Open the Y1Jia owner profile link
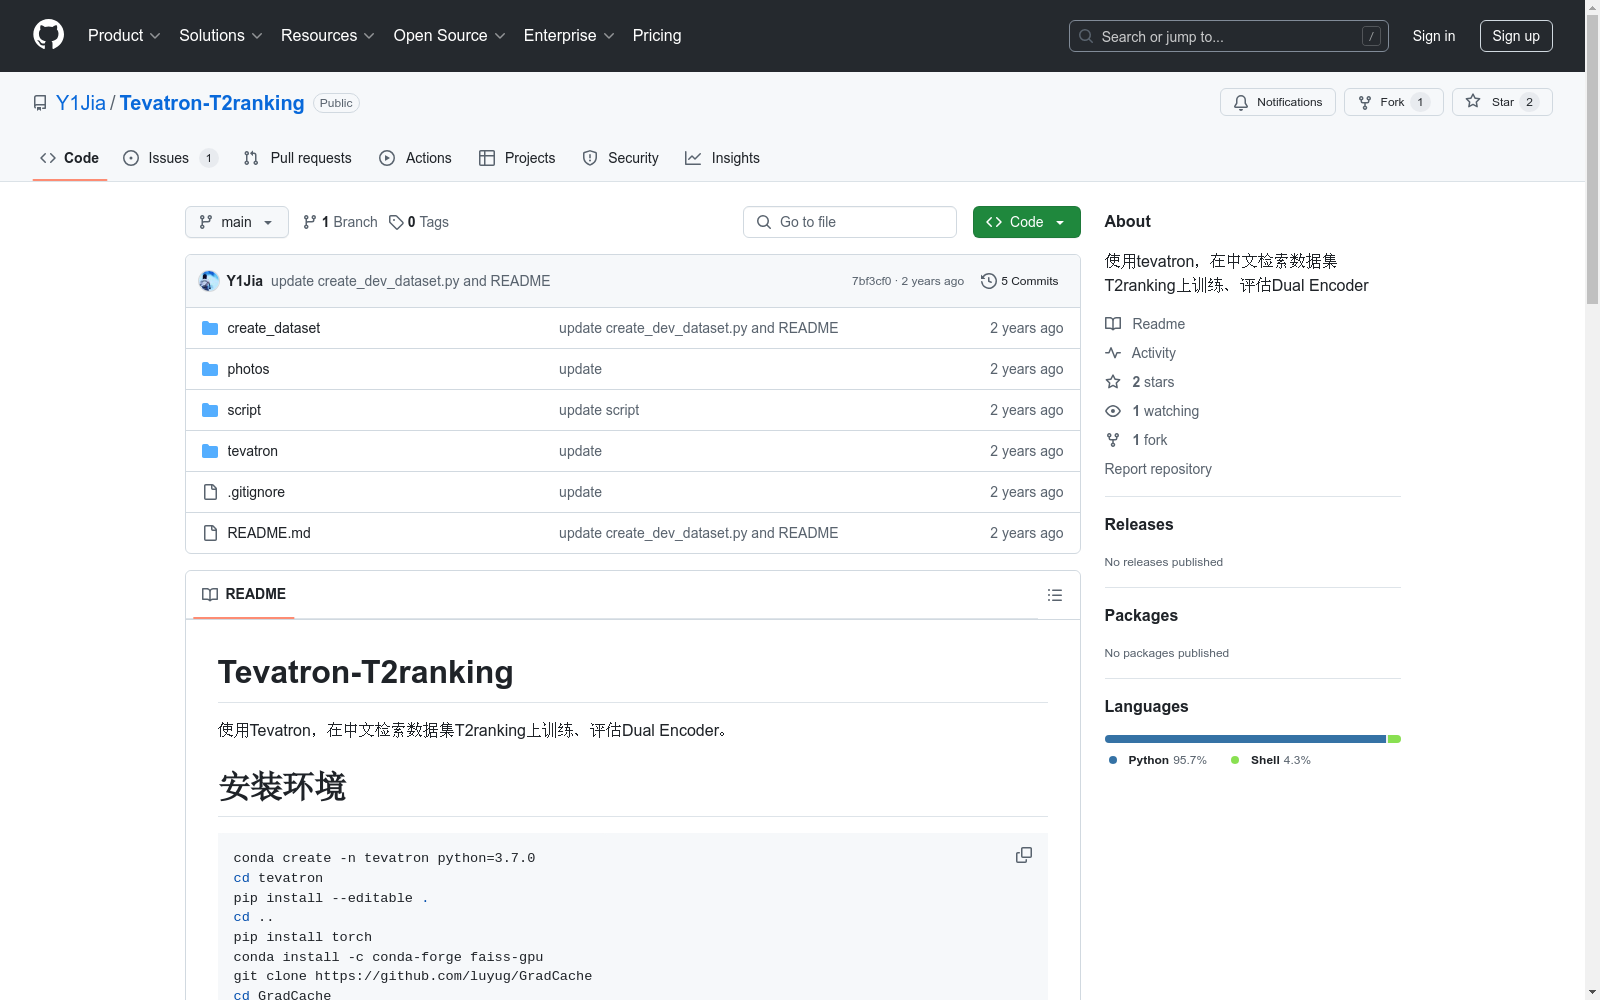The height and width of the screenshot is (1000, 1600). 81,103
